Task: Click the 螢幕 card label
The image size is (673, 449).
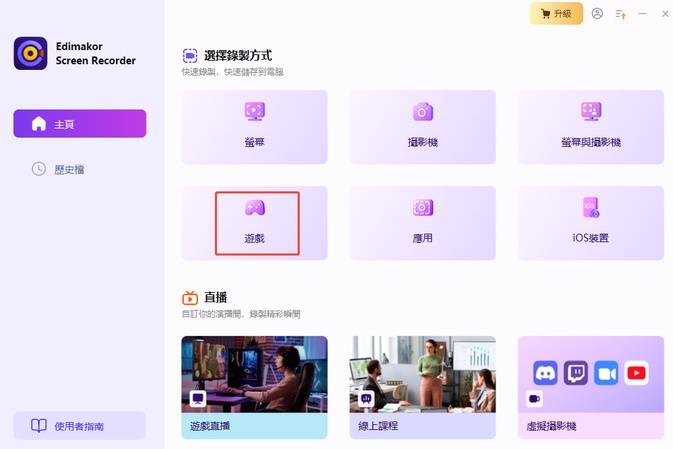Action: 255,142
